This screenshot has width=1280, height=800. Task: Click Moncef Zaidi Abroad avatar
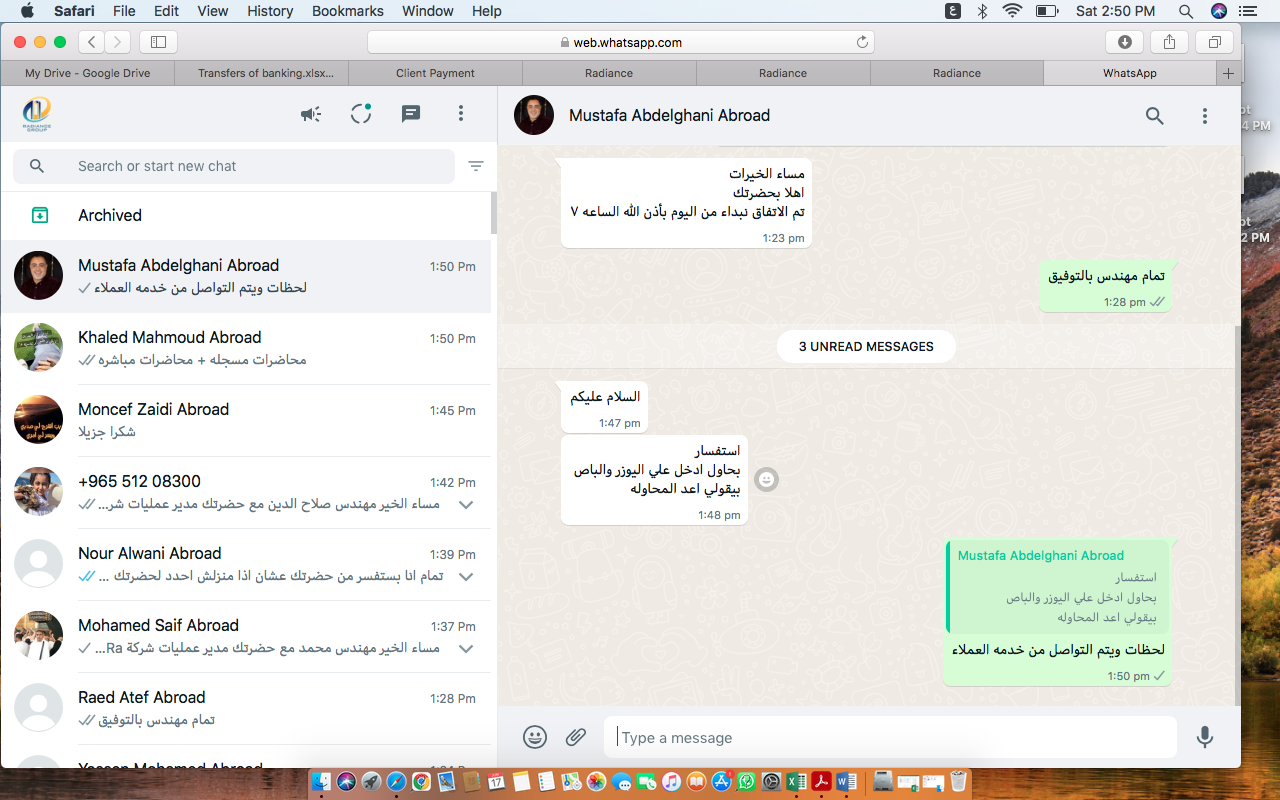[39, 419]
